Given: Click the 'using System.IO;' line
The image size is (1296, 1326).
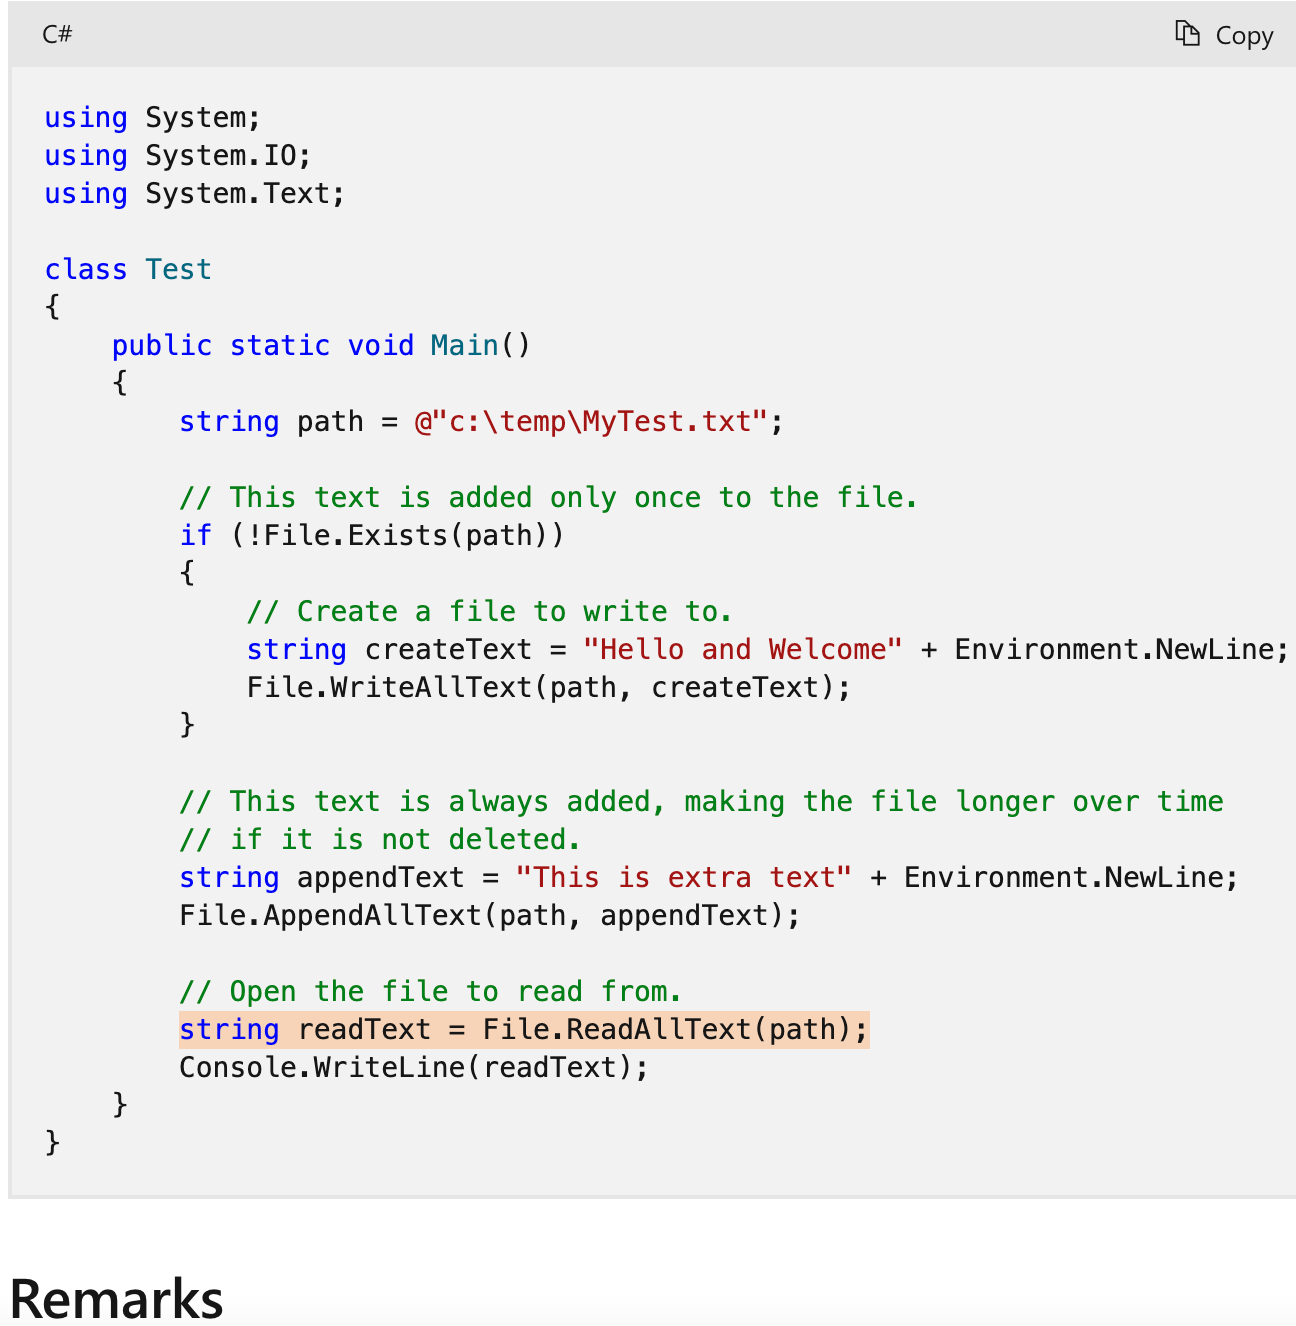Looking at the screenshot, I should click(x=178, y=156).
